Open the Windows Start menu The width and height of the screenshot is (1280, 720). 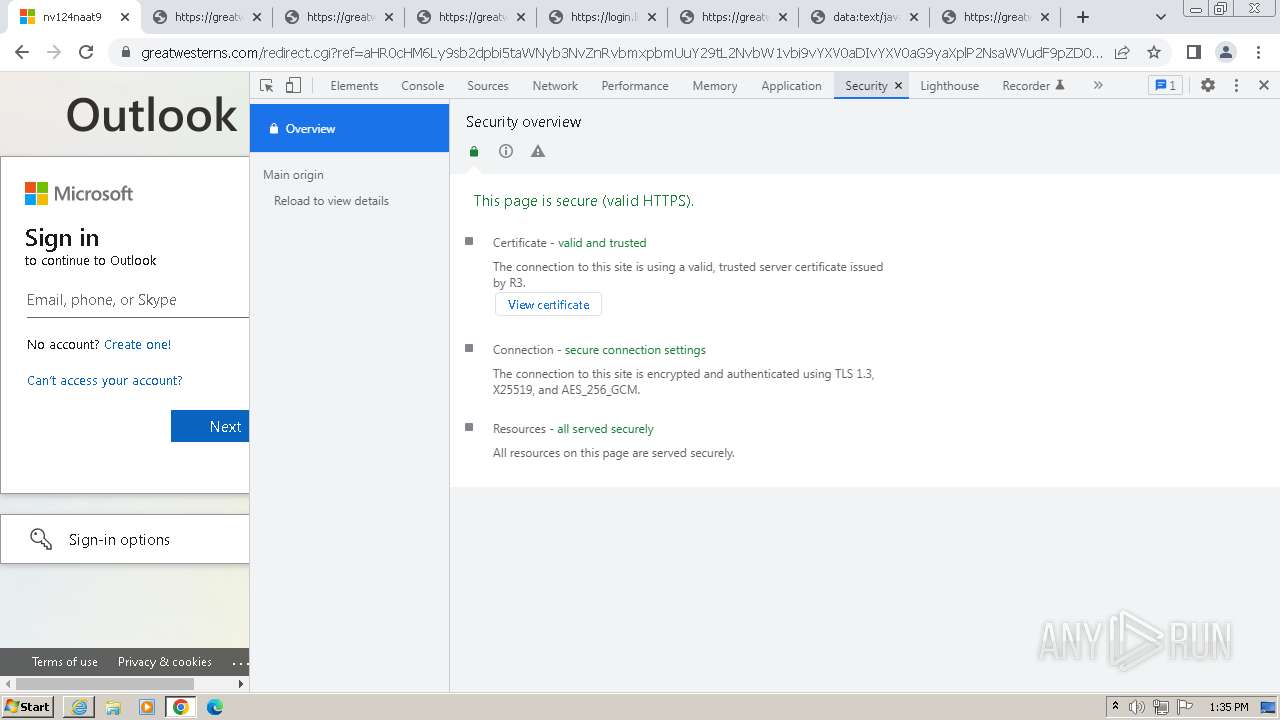click(x=28, y=707)
